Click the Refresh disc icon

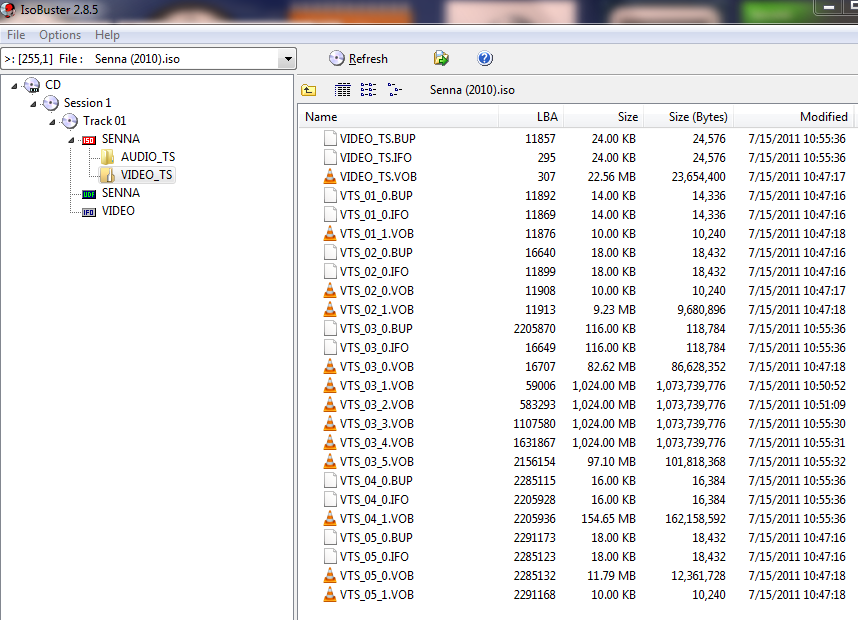(337, 59)
